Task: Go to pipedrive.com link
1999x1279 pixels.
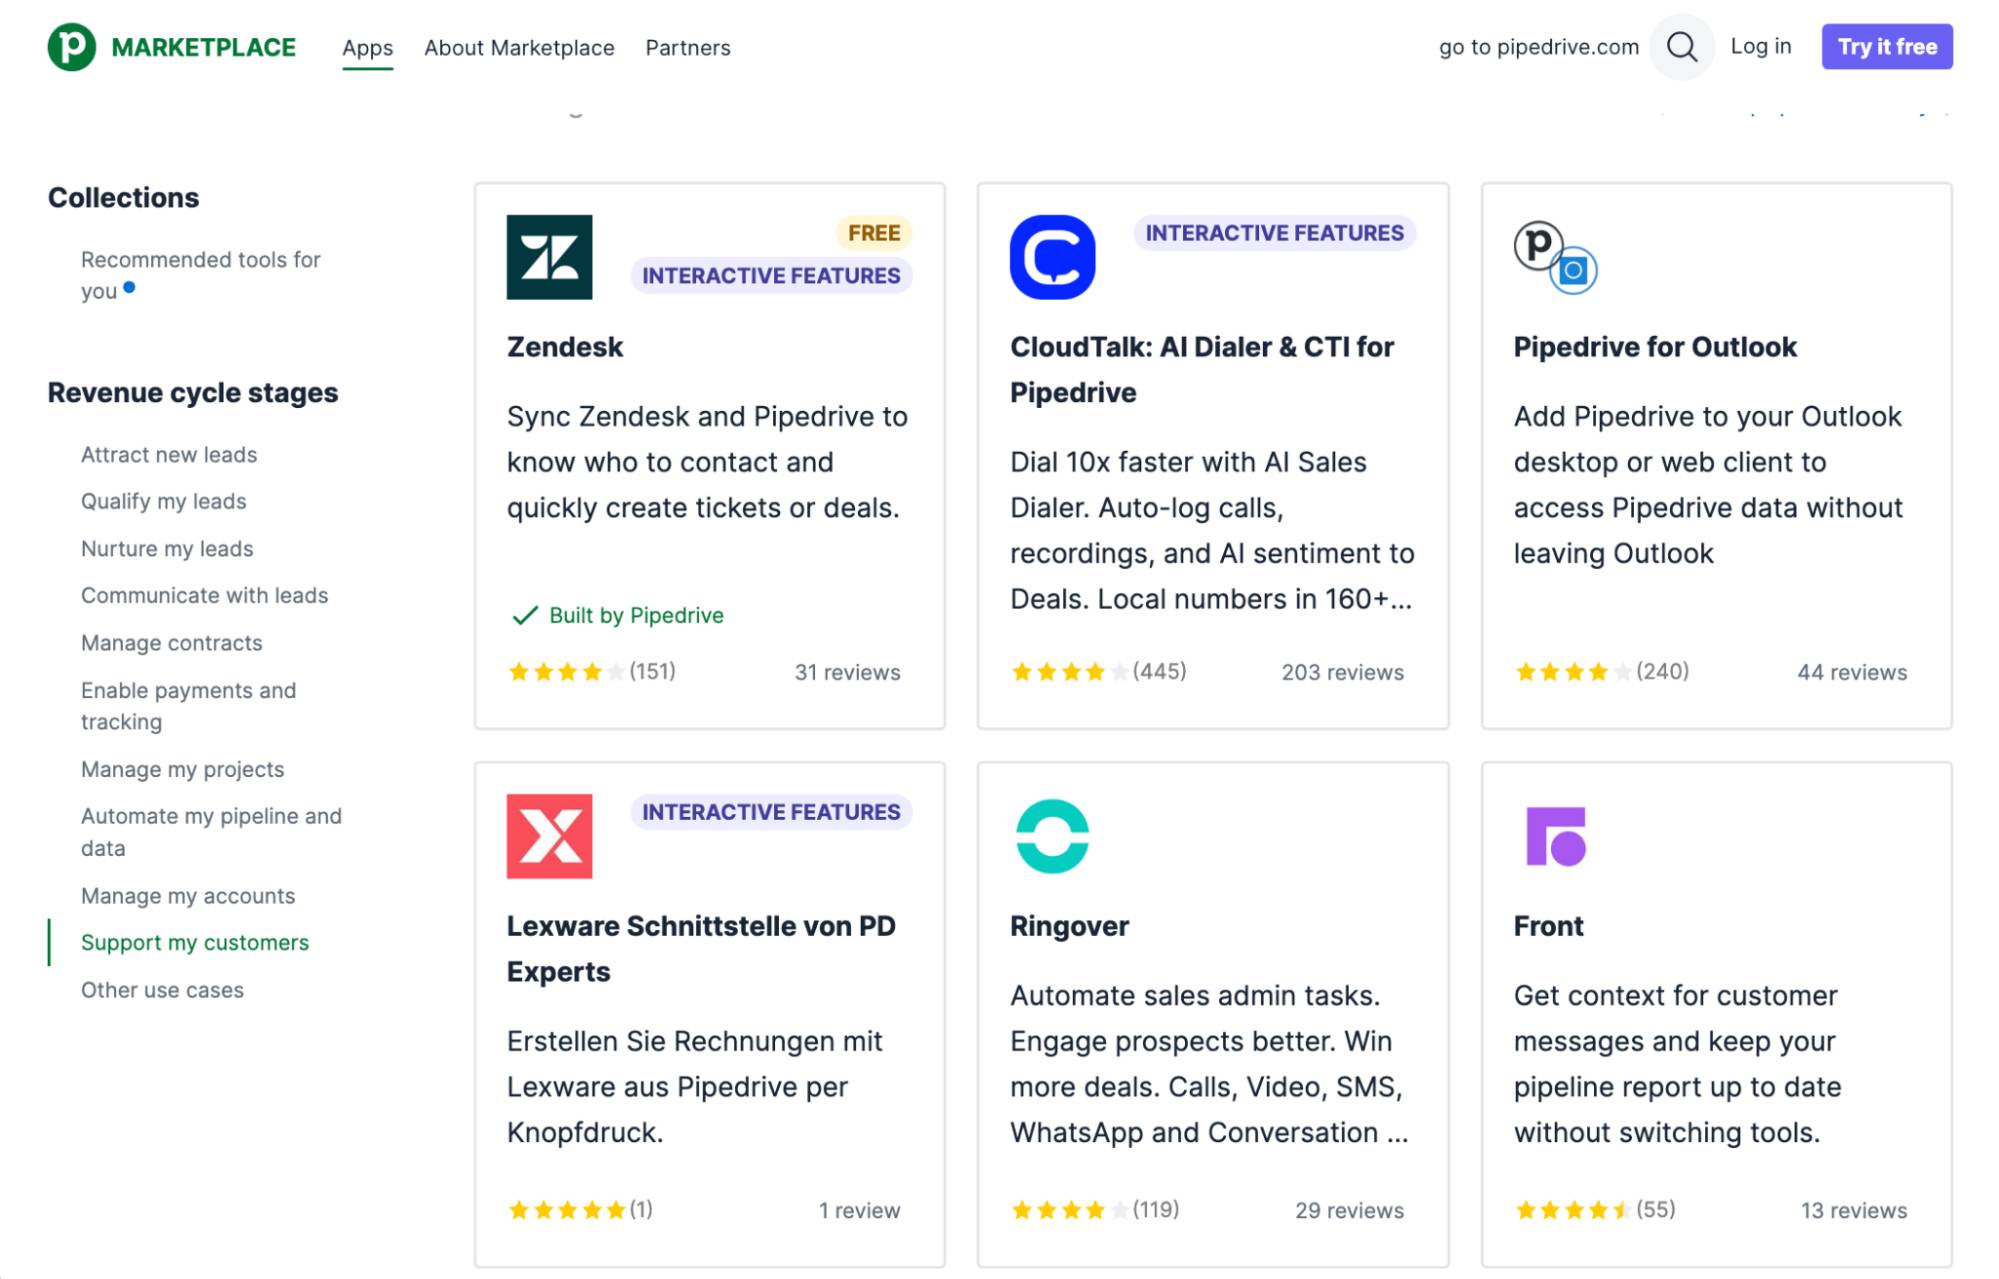Action: 1539,47
